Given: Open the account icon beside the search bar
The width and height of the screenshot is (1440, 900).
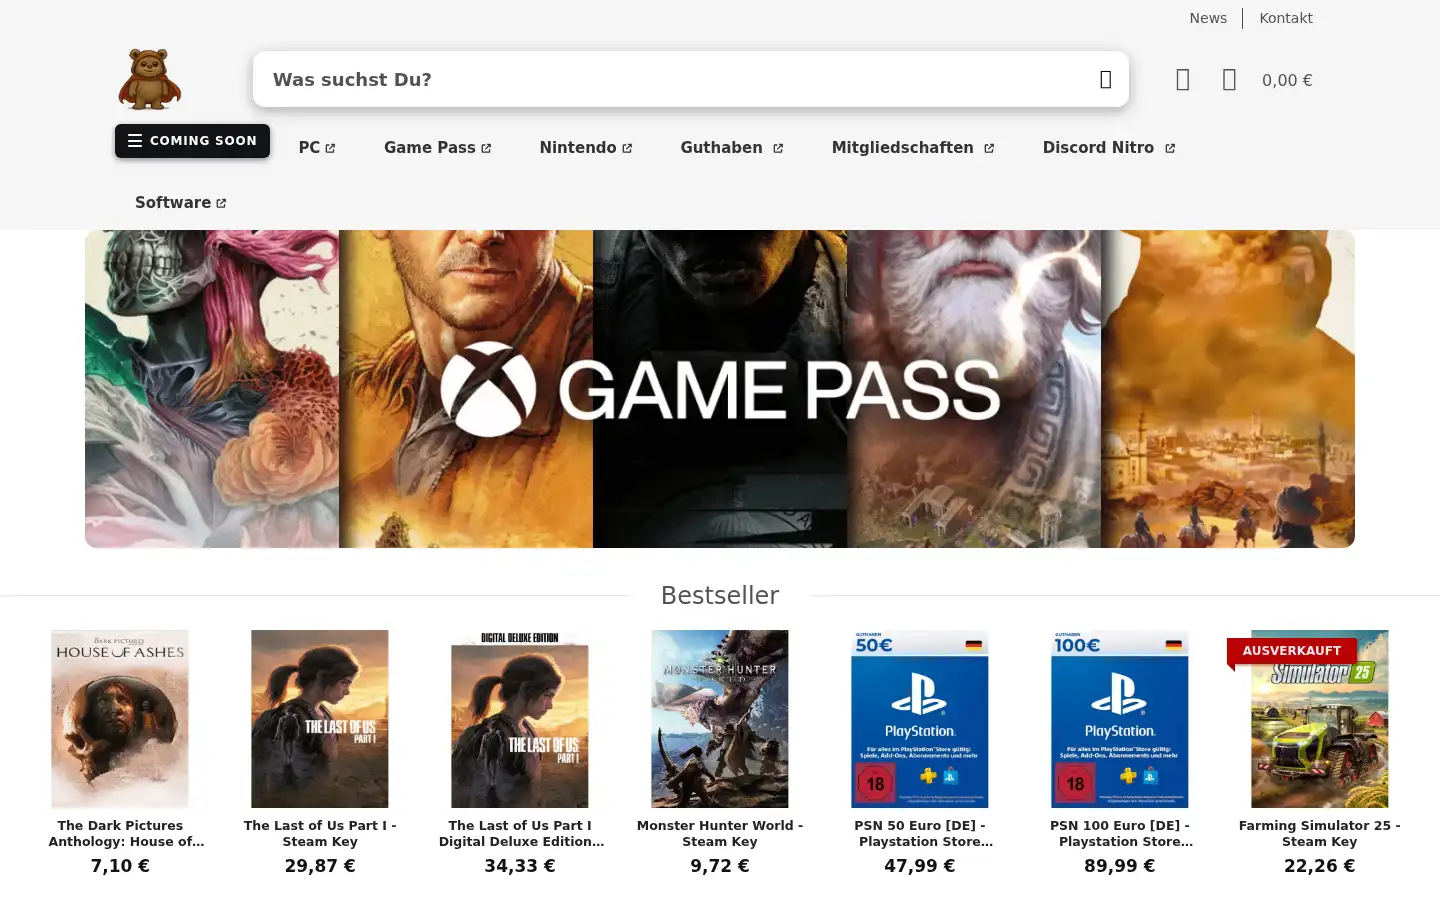Looking at the screenshot, I should (x=1182, y=80).
